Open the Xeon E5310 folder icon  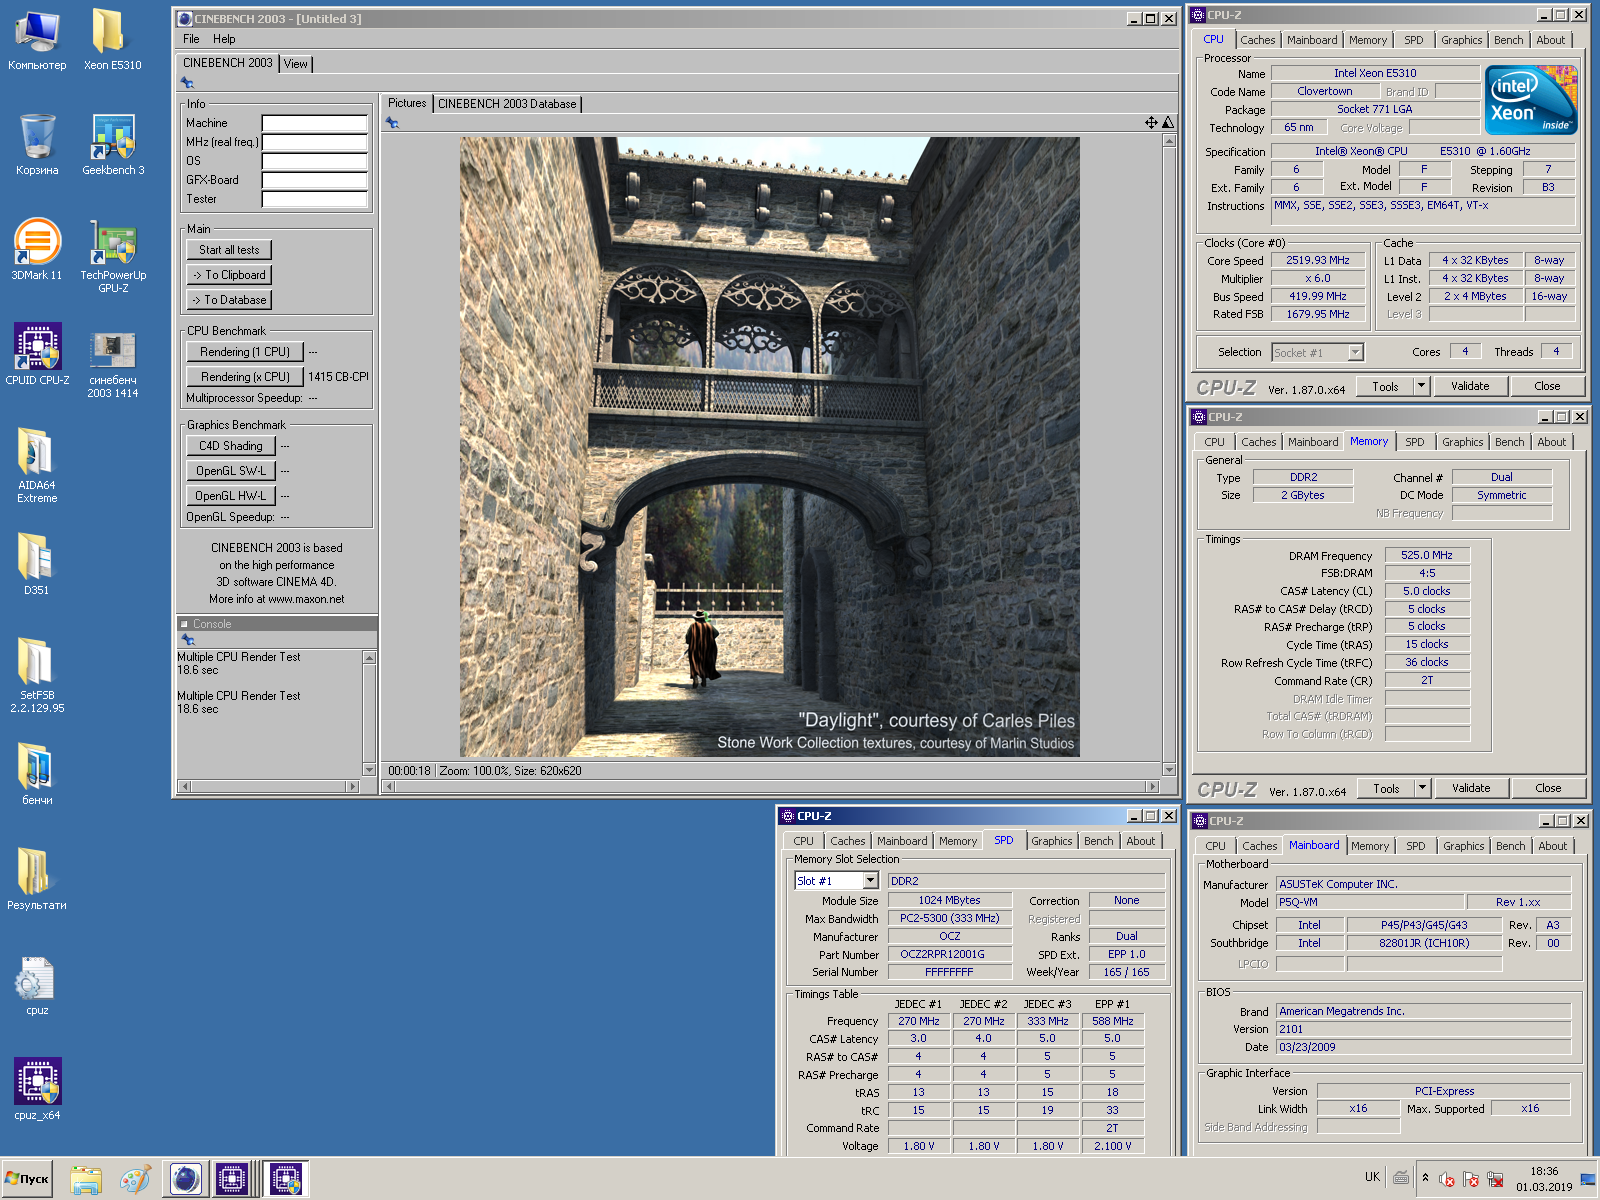pos(113,41)
